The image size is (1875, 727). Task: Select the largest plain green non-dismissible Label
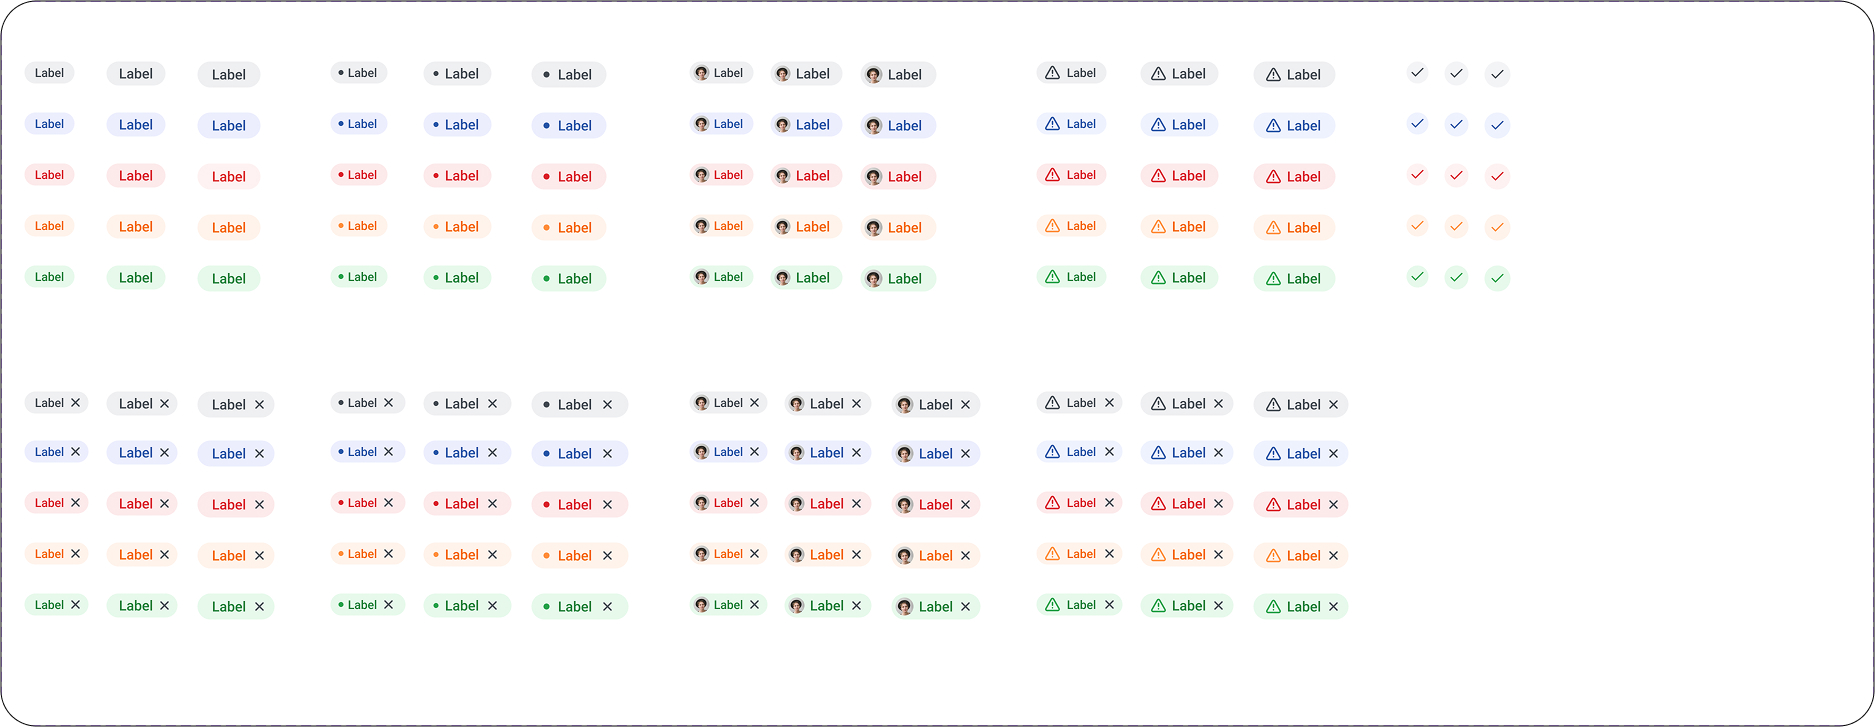tap(229, 279)
